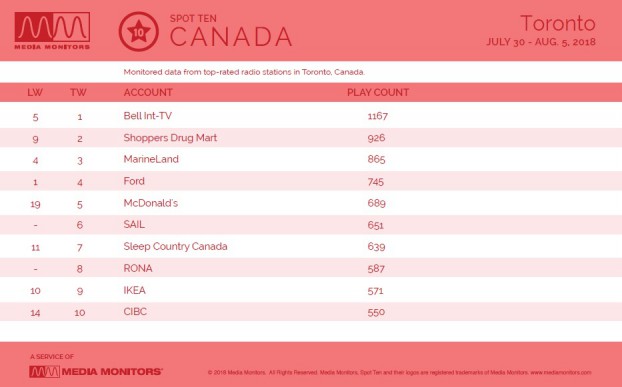Select Sleep Country Canada entry
The width and height of the screenshot is (622, 387).
coord(175,247)
